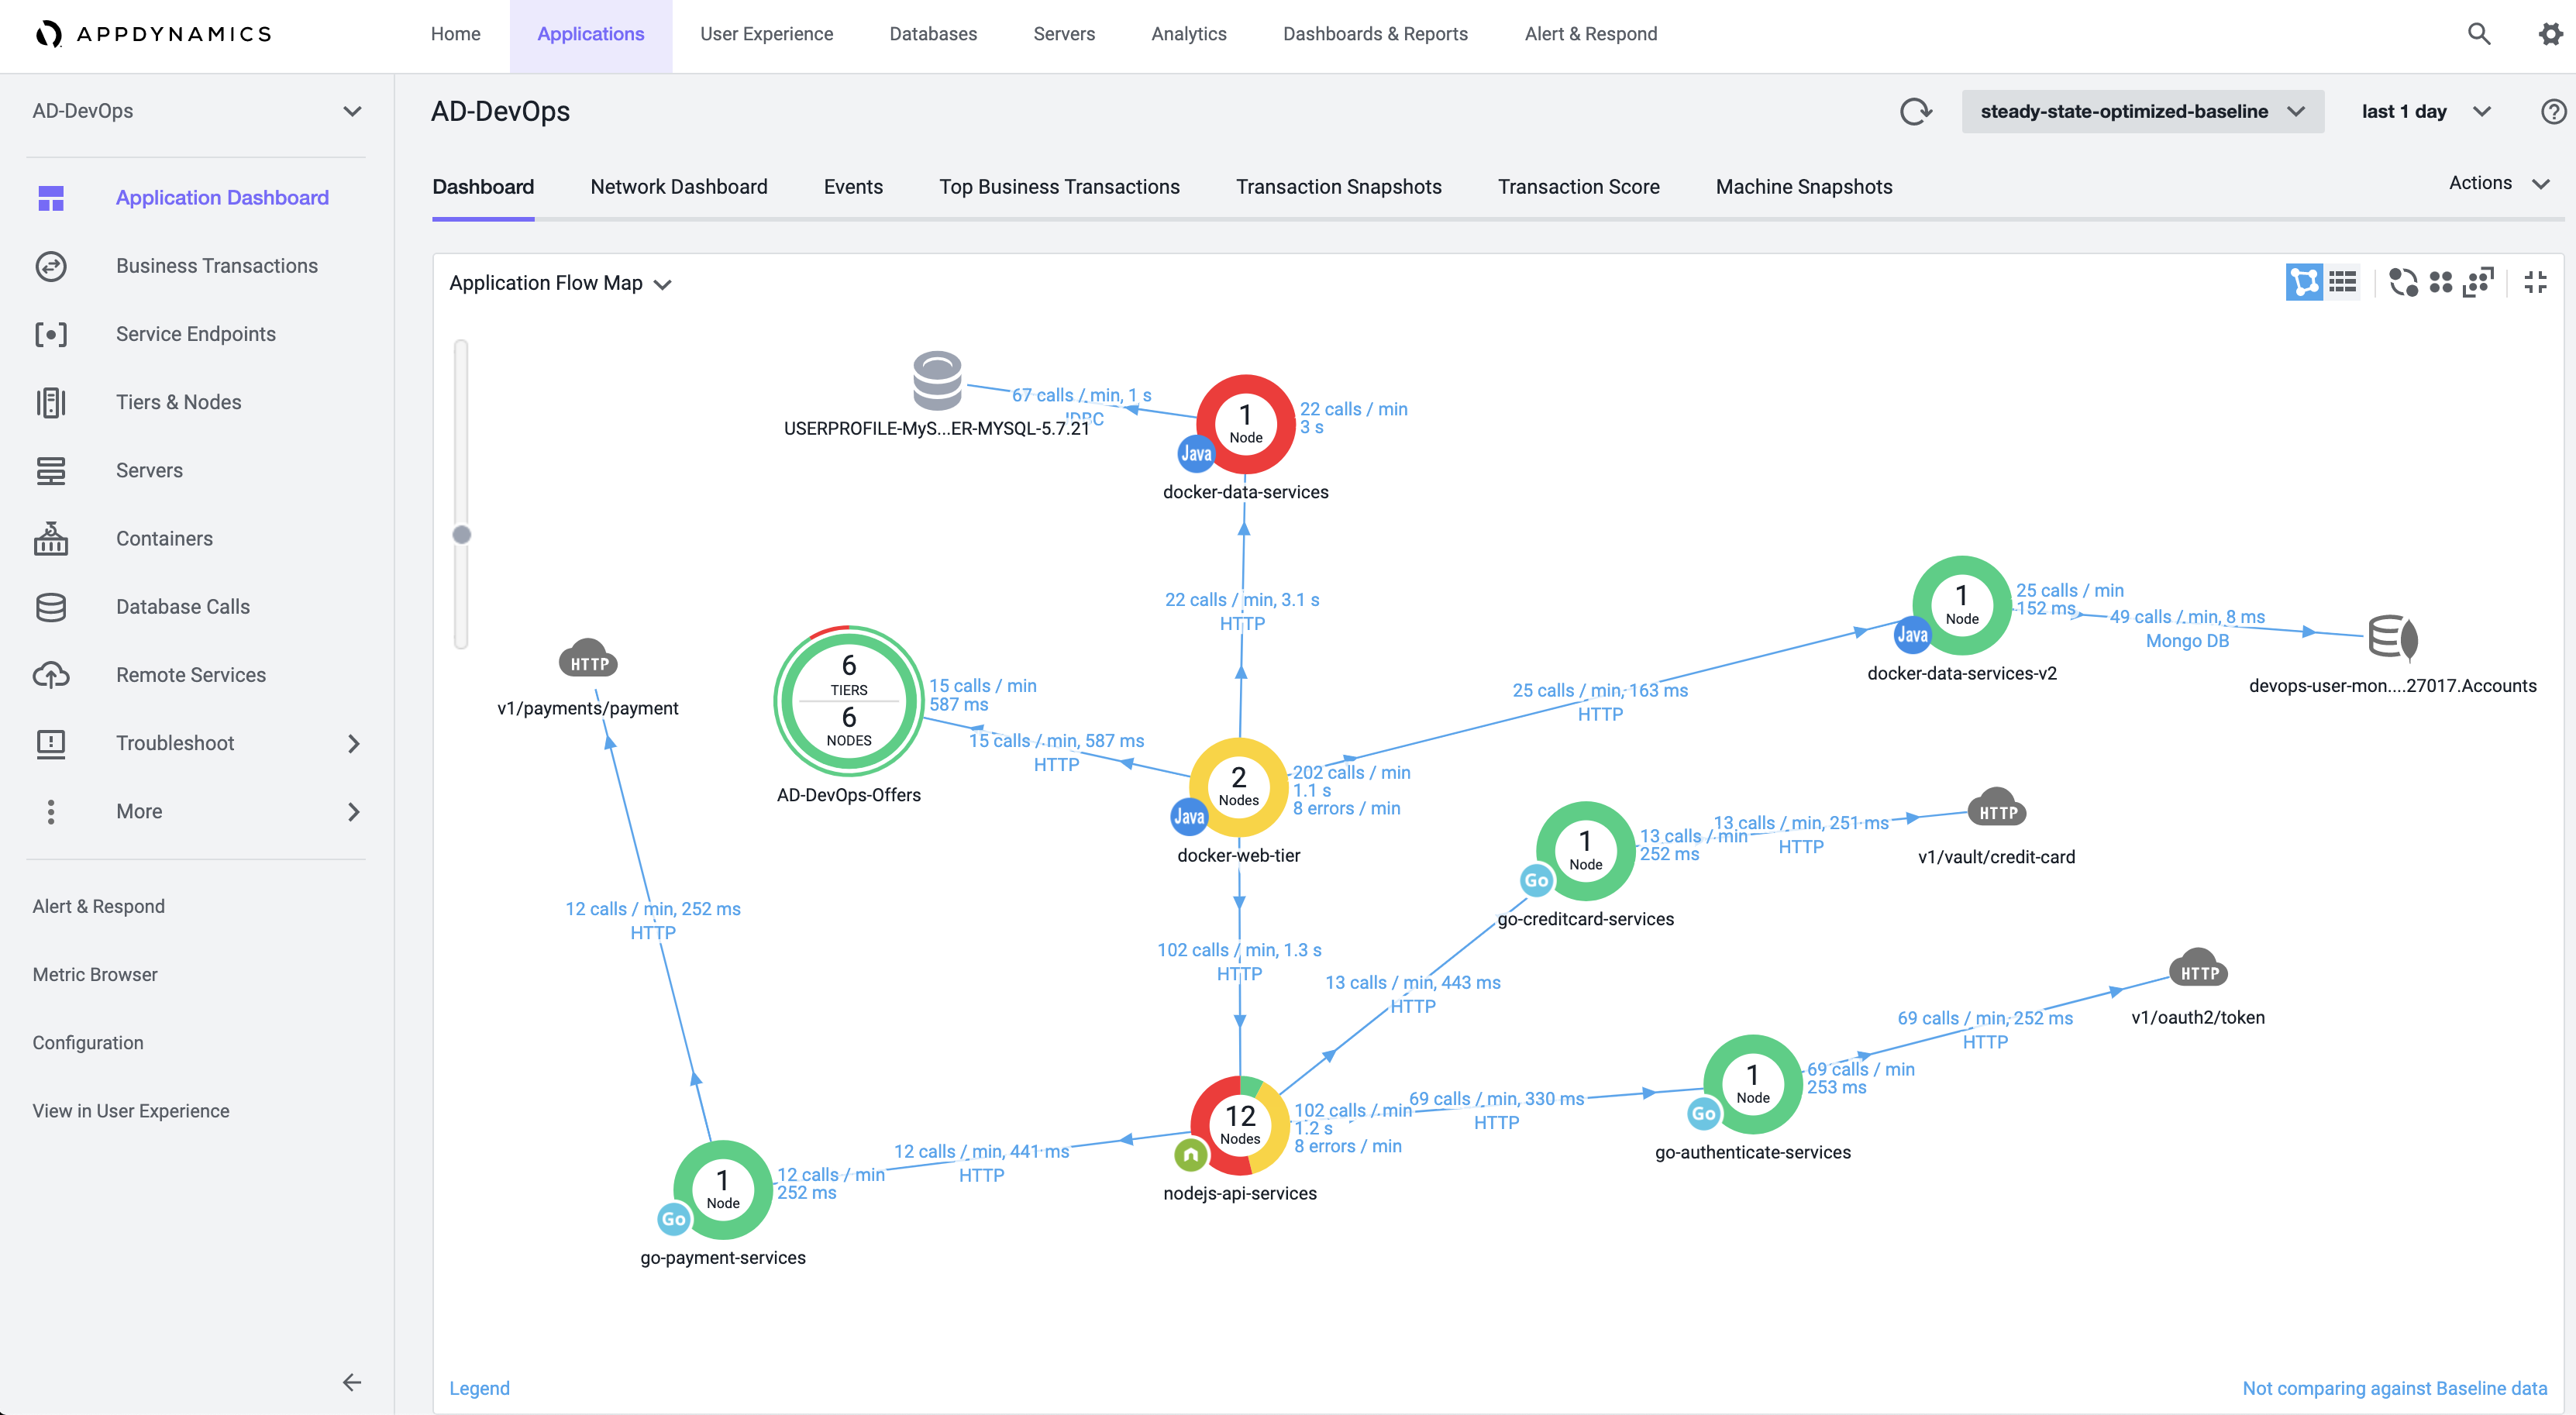
Task: Collapse sidebar with the left arrow
Action: point(351,1382)
